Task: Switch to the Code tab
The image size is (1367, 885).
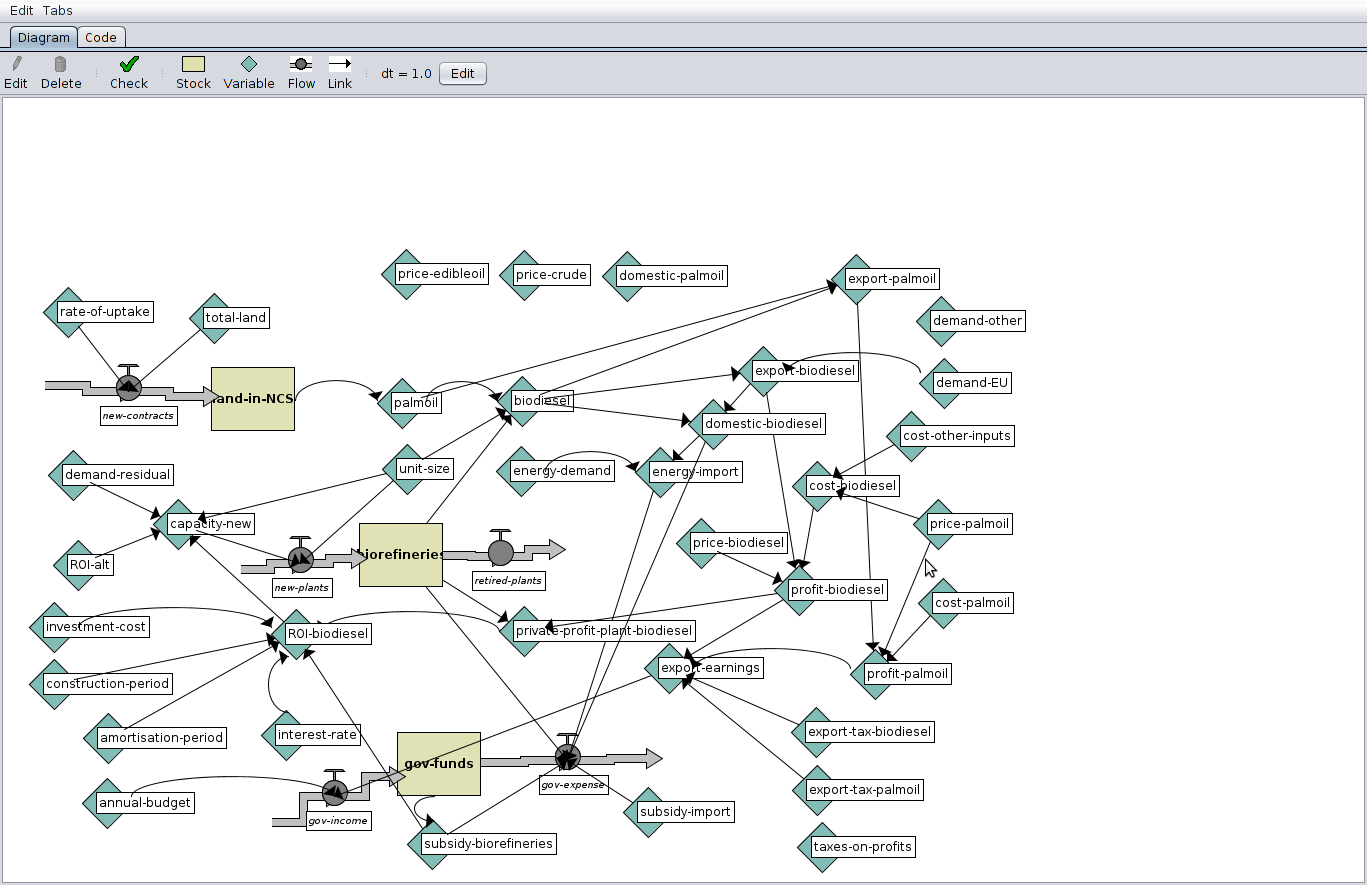Action: (100, 36)
